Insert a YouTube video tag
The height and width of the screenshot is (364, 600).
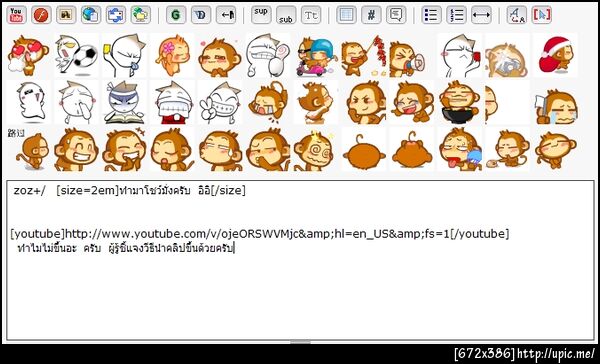click(16, 15)
